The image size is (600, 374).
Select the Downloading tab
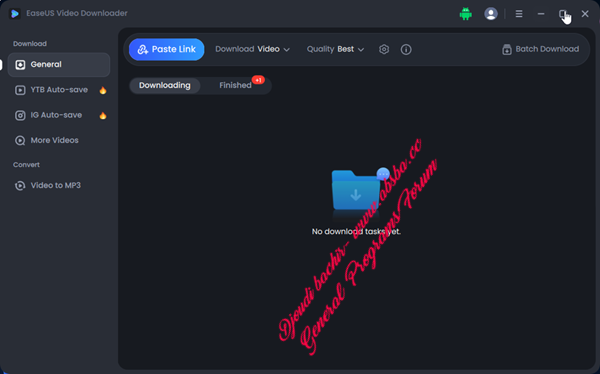tap(165, 85)
